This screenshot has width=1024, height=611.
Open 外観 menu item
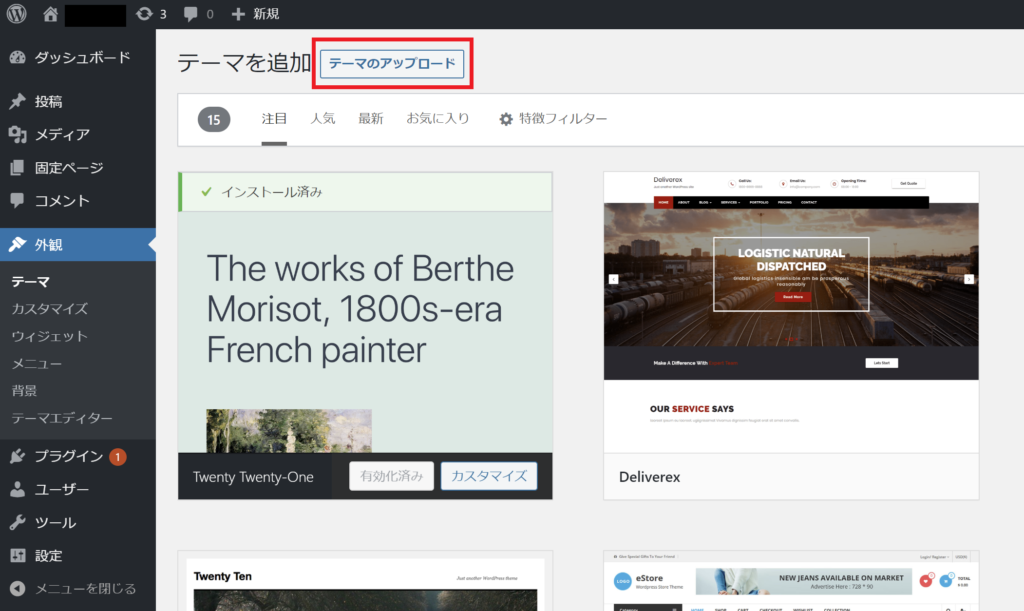coord(78,244)
